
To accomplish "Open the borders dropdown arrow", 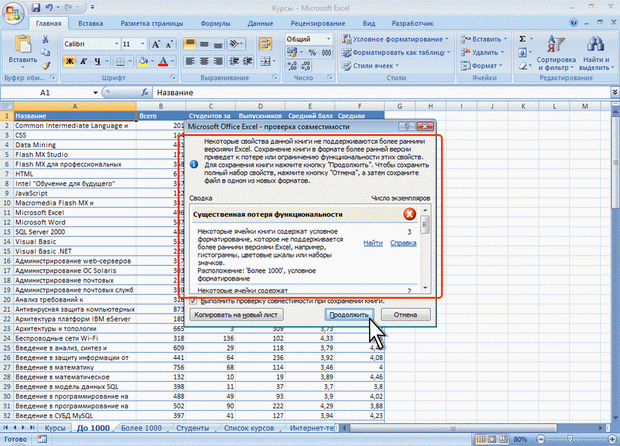I will 130,61.
